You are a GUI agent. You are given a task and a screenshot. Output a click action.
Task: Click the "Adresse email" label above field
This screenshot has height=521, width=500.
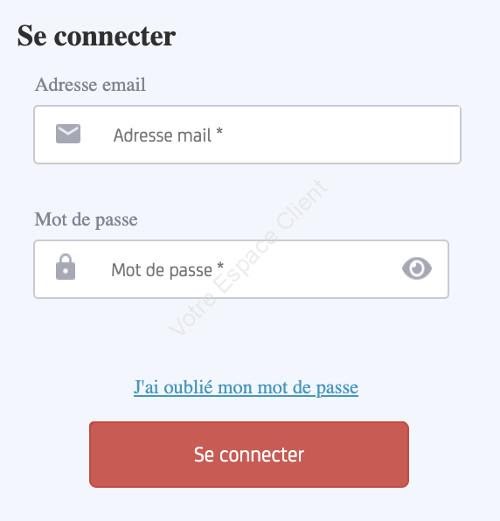90,84
